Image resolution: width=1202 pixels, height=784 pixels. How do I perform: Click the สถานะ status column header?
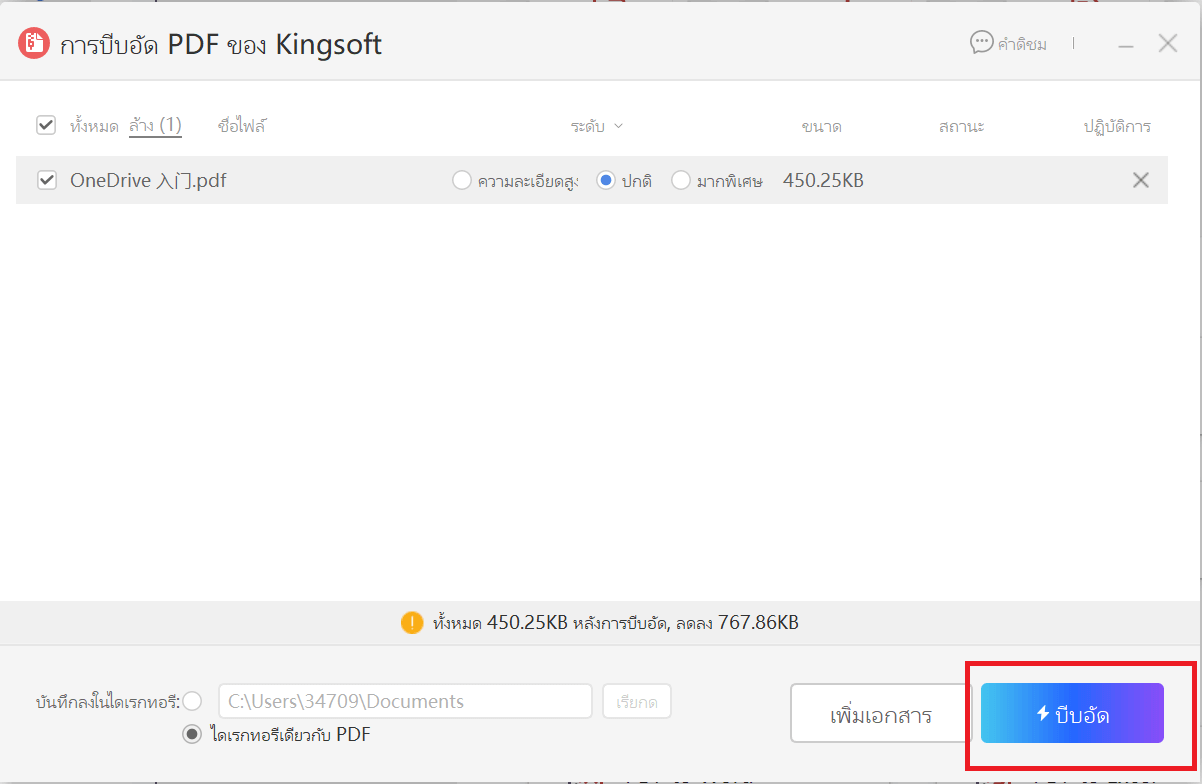tap(962, 127)
